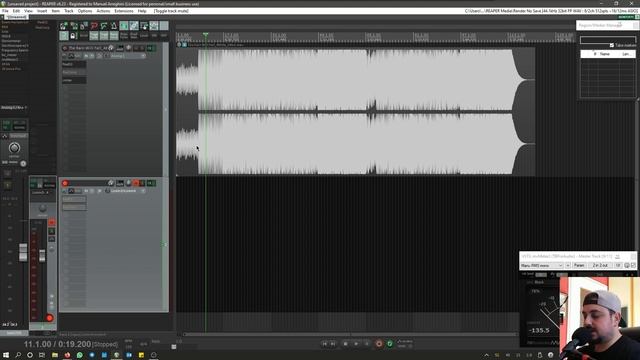This screenshot has height=360, width=640.
Task: Click the Go to End transport button
Action: click(x=333, y=344)
